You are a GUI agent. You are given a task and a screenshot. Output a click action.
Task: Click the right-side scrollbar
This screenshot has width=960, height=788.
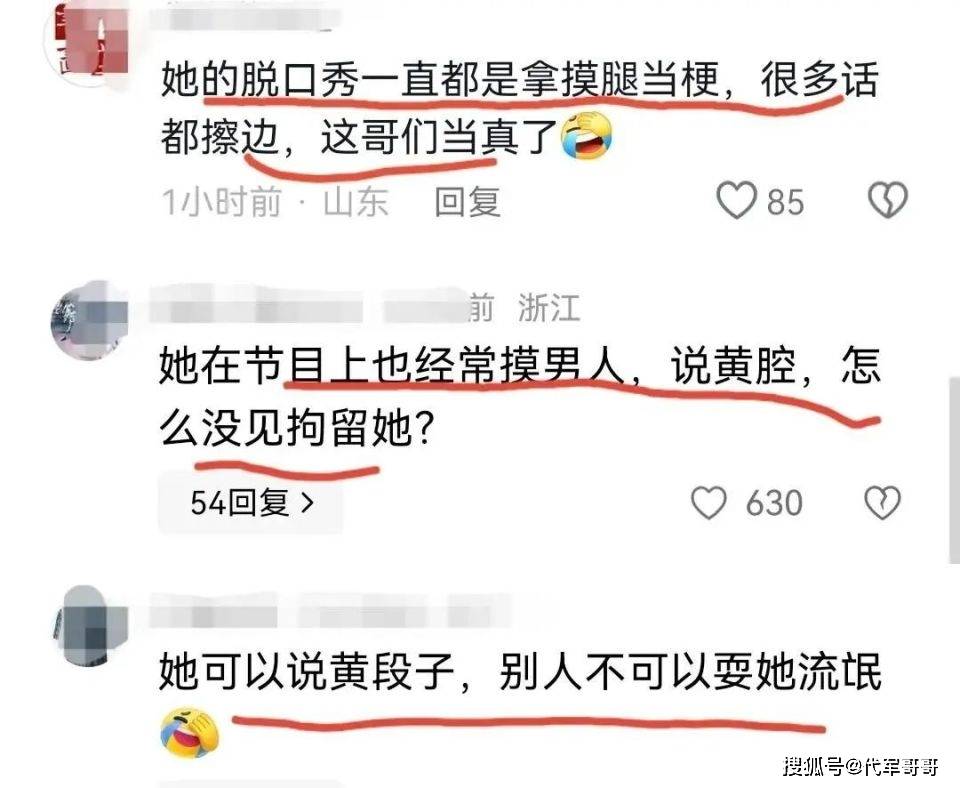tap(954, 470)
